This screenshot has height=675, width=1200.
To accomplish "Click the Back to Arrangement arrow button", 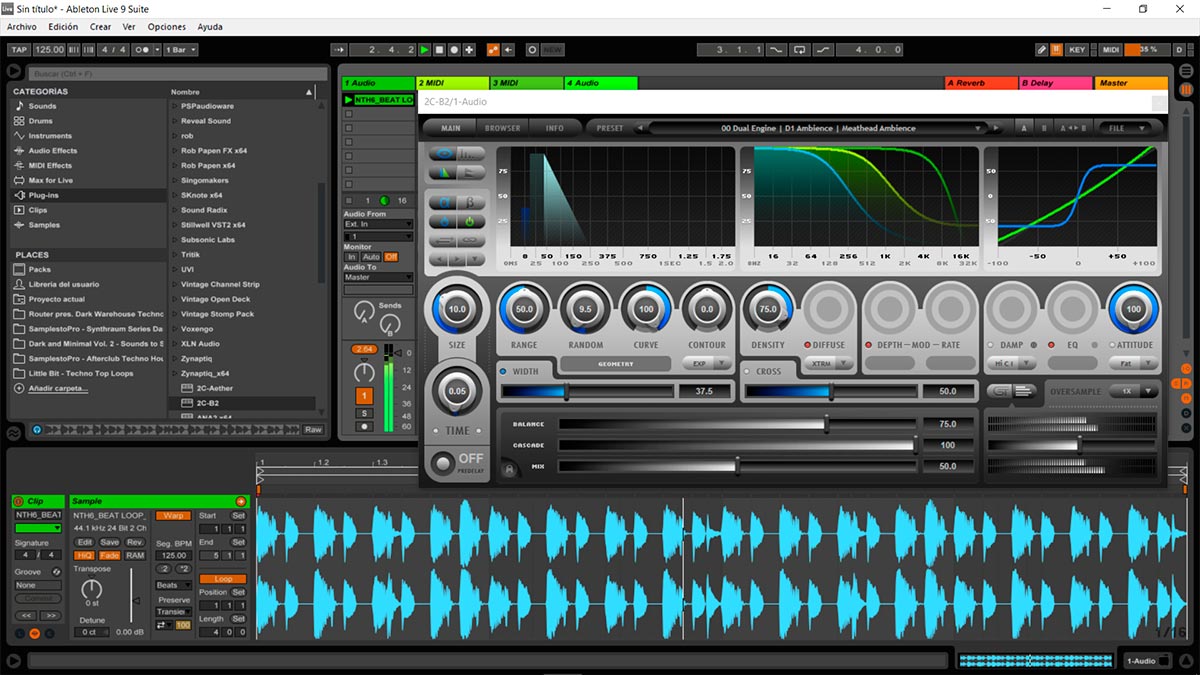I will (x=508, y=49).
